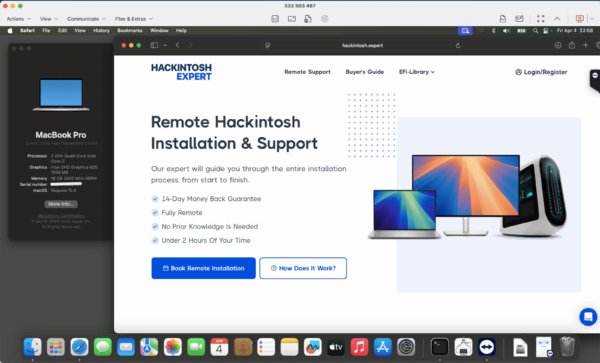Open the Remote Support page link
The width and height of the screenshot is (600, 363).
click(x=307, y=72)
